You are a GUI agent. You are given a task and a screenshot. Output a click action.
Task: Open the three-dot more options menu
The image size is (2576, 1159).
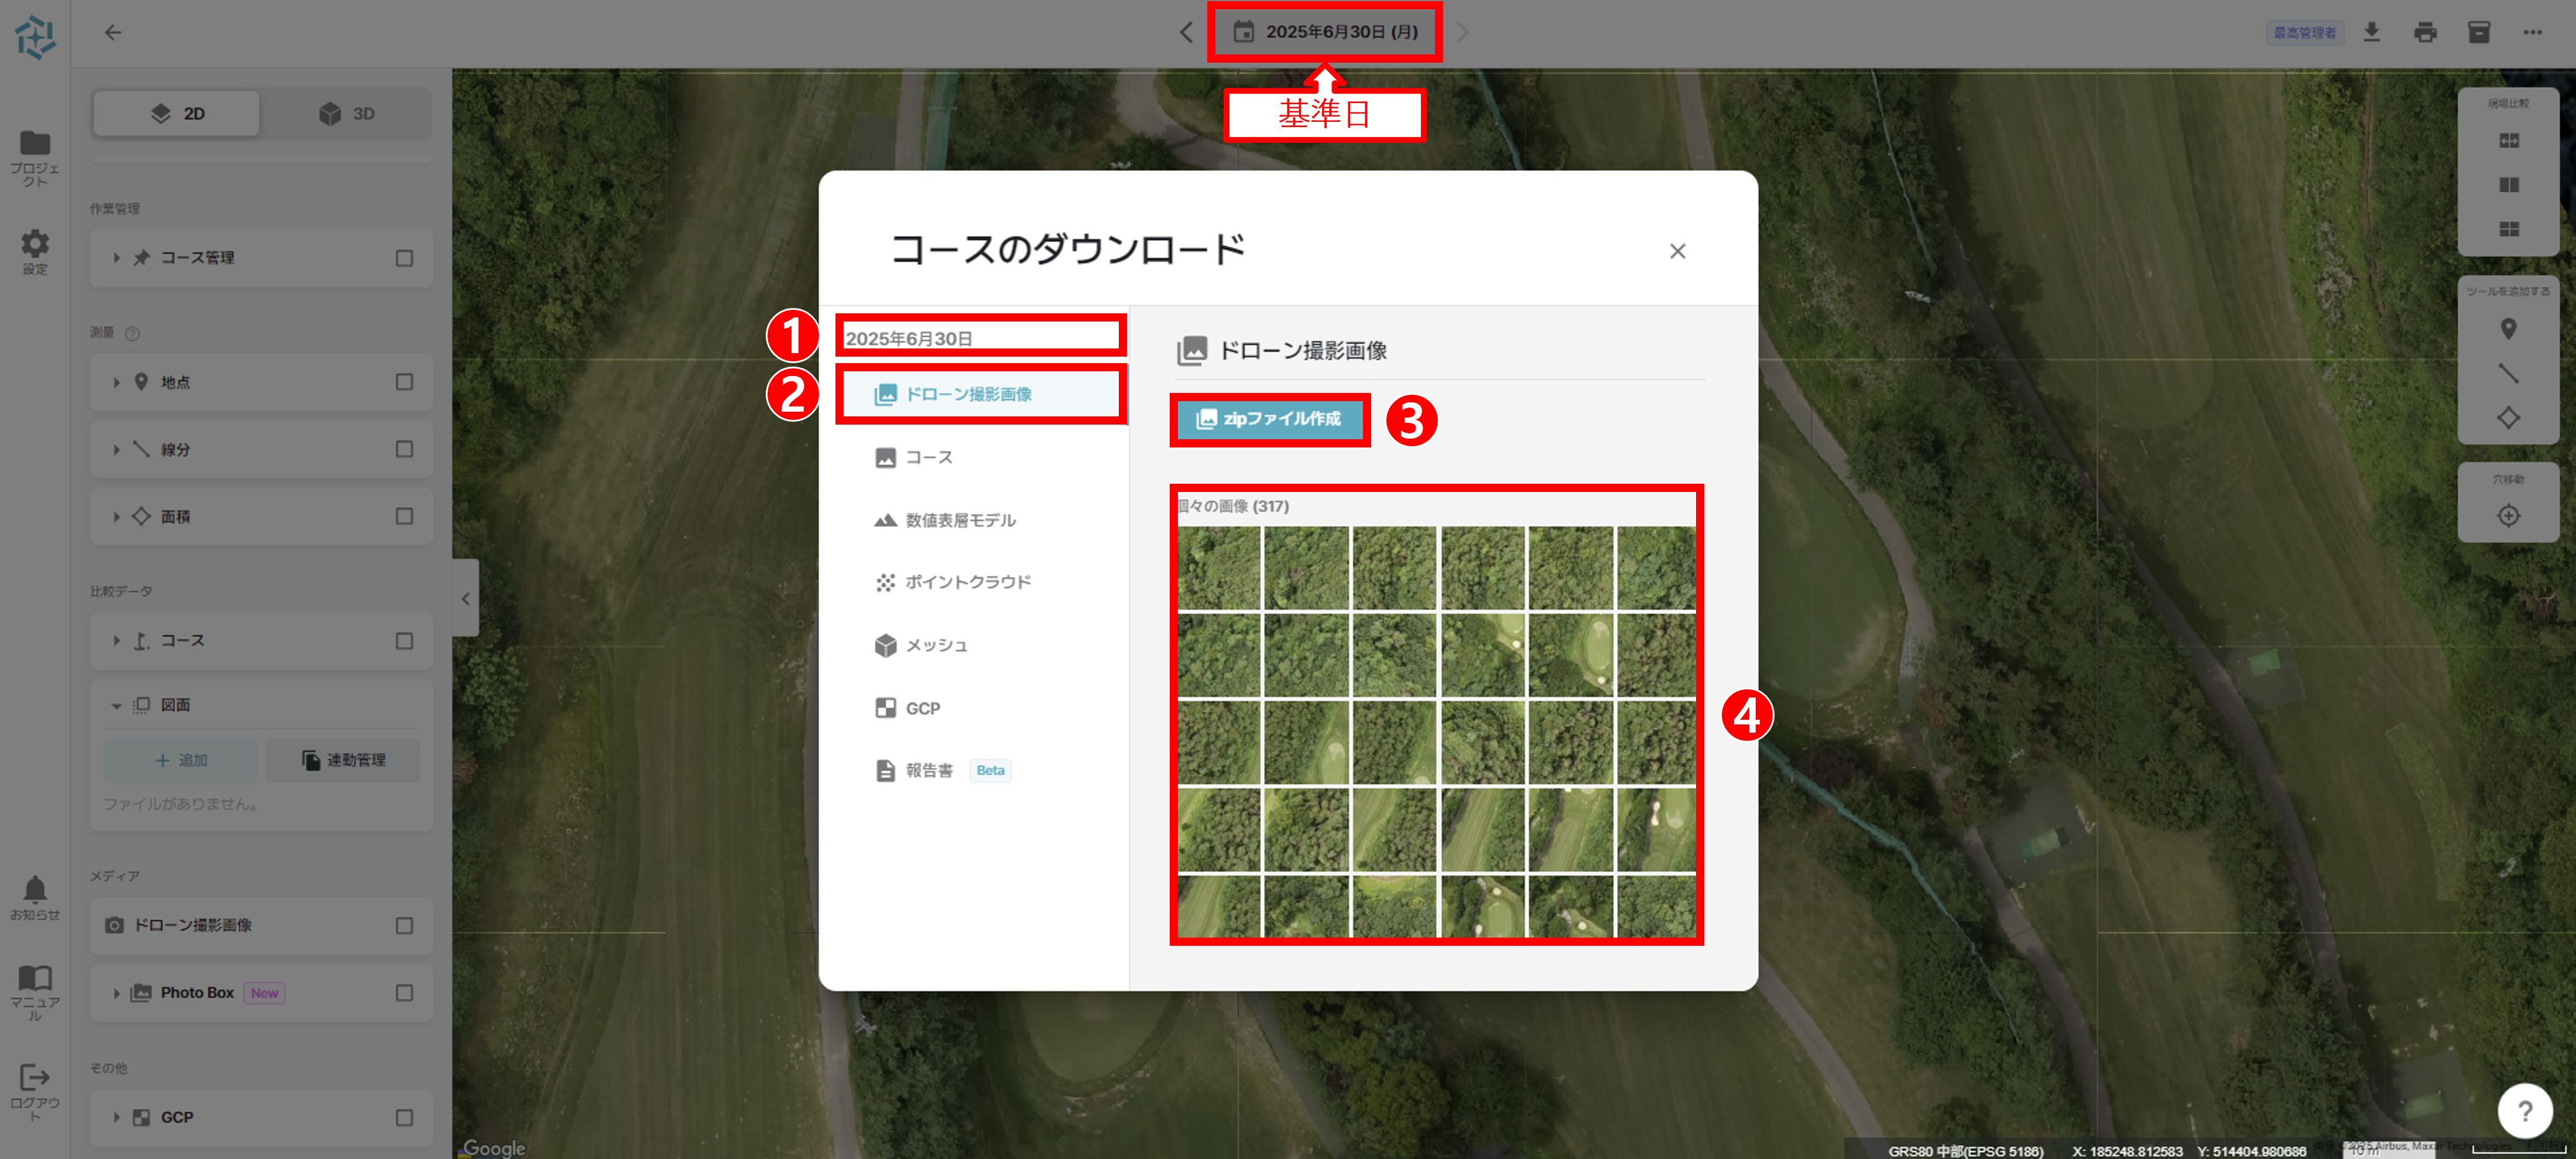pos(2532,32)
